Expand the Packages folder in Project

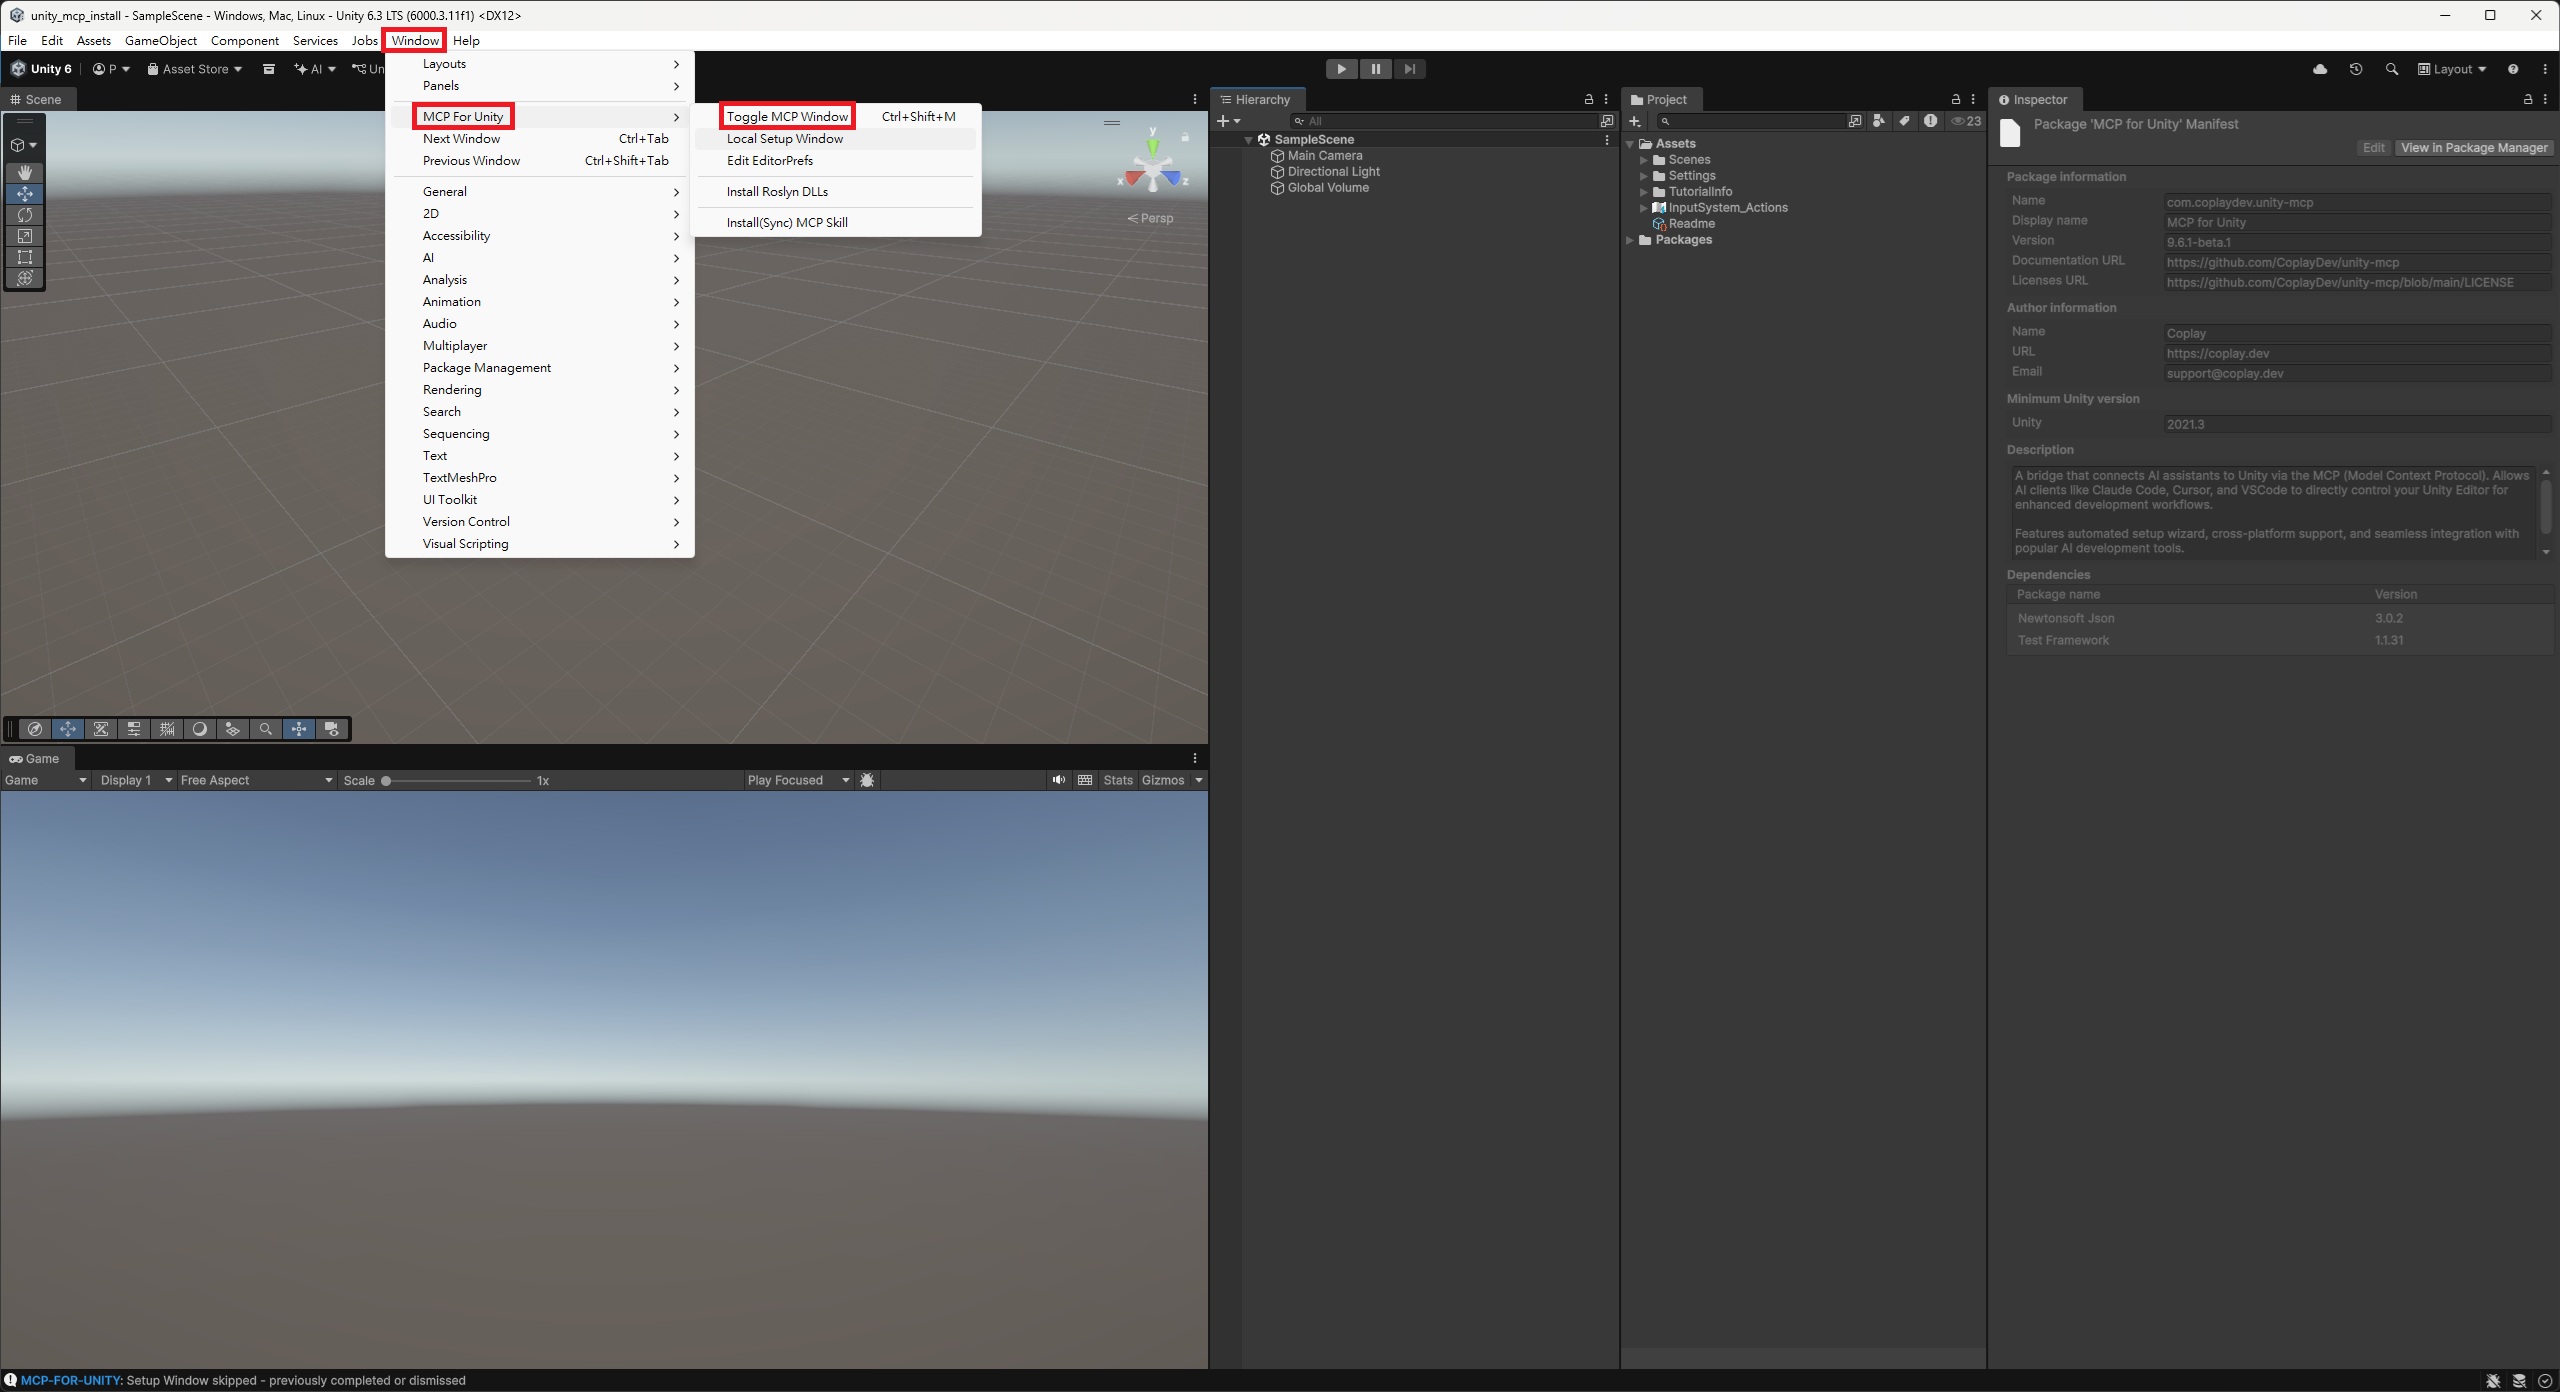click(1630, 240)
